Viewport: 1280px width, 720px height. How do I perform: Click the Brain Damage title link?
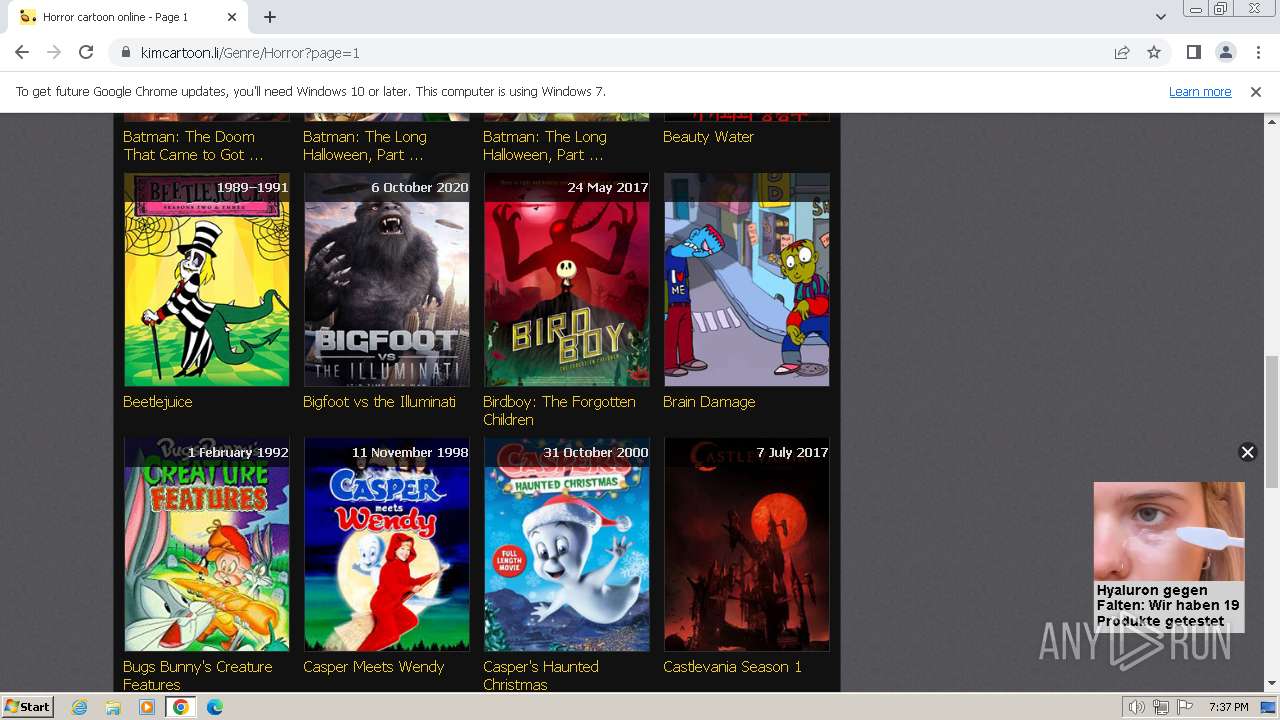(709, 402)
